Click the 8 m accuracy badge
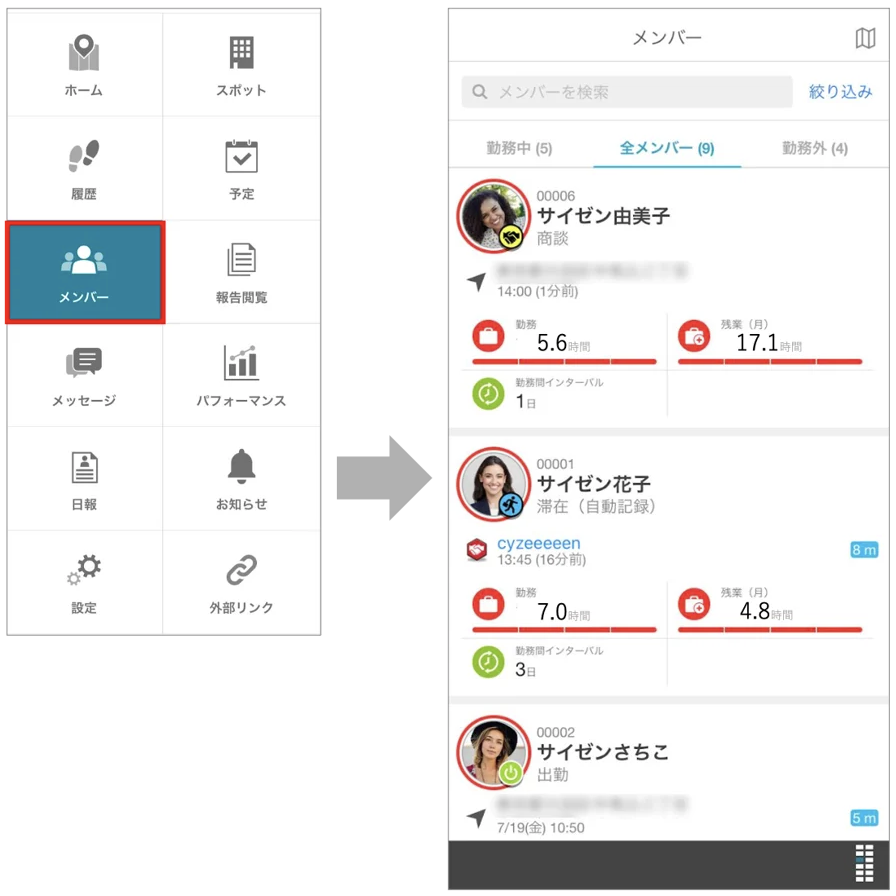896x896 pixels. [864, 550]
